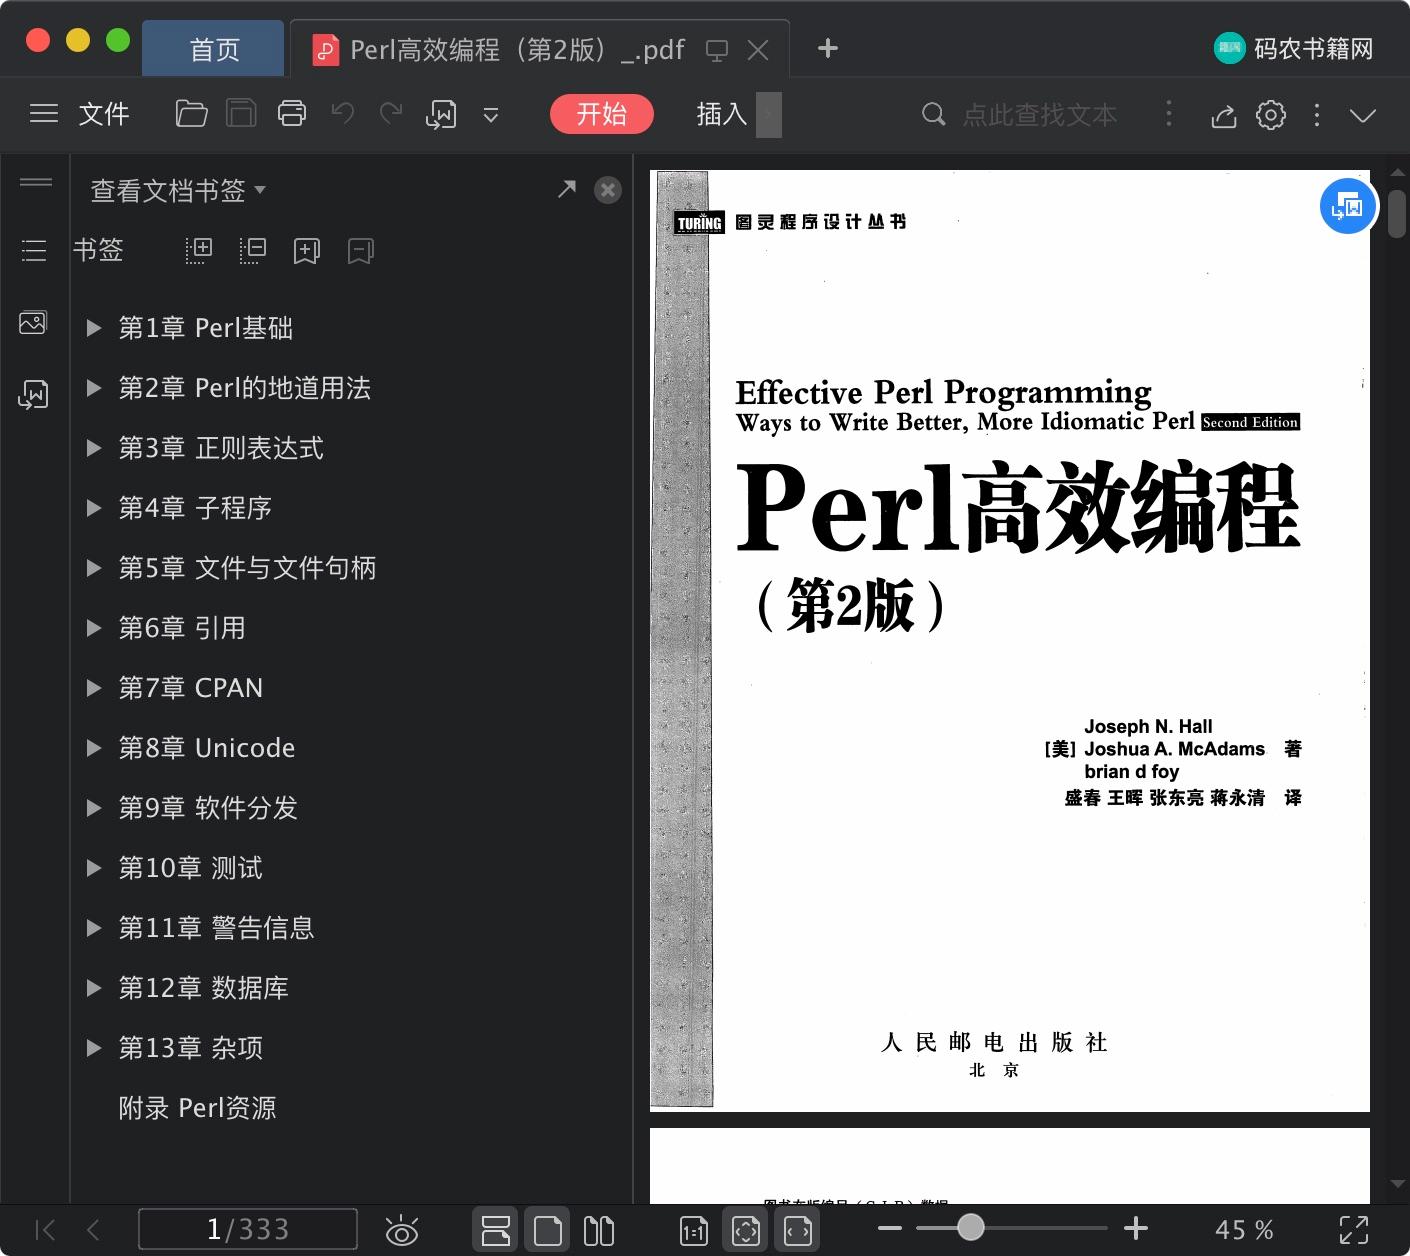Click the search text field 点此查找文本
1410x1256 pixels.
click(x=1040, y=115)
